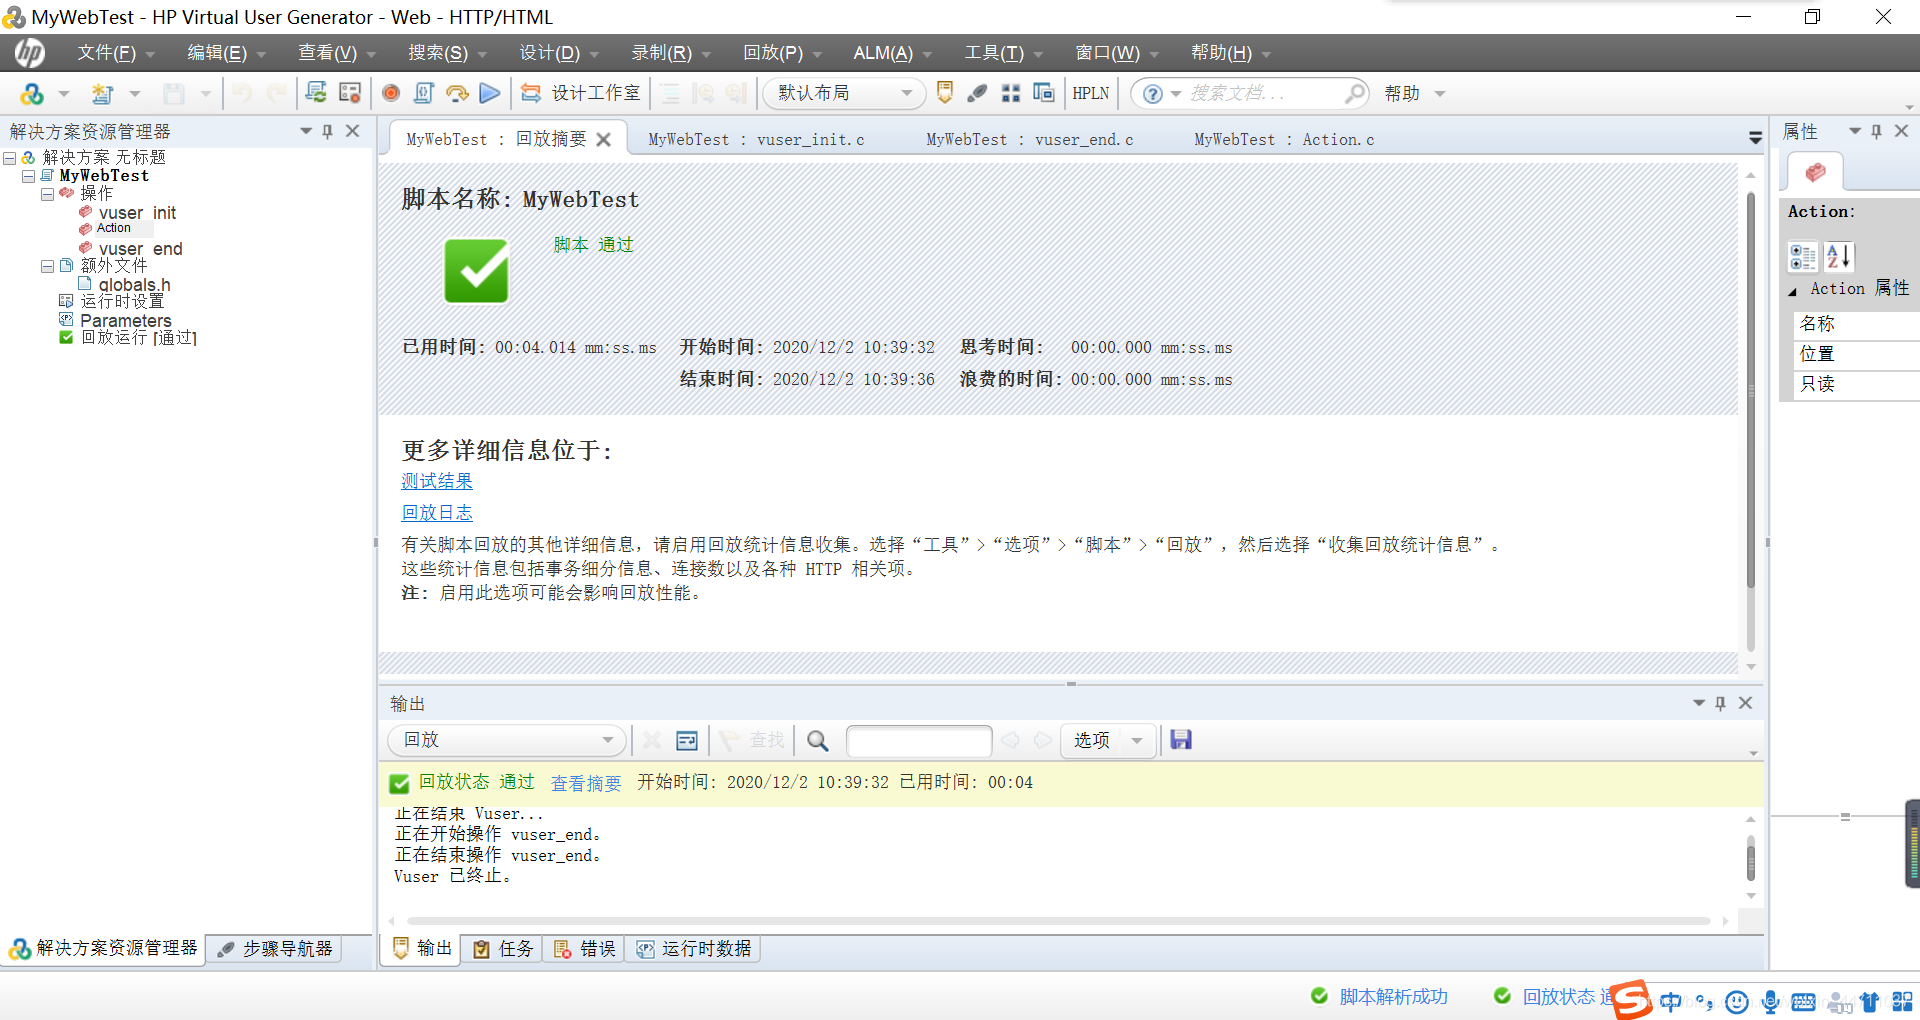
Task: Open dropdown arrow beside new solution icon
Action: 64,94
